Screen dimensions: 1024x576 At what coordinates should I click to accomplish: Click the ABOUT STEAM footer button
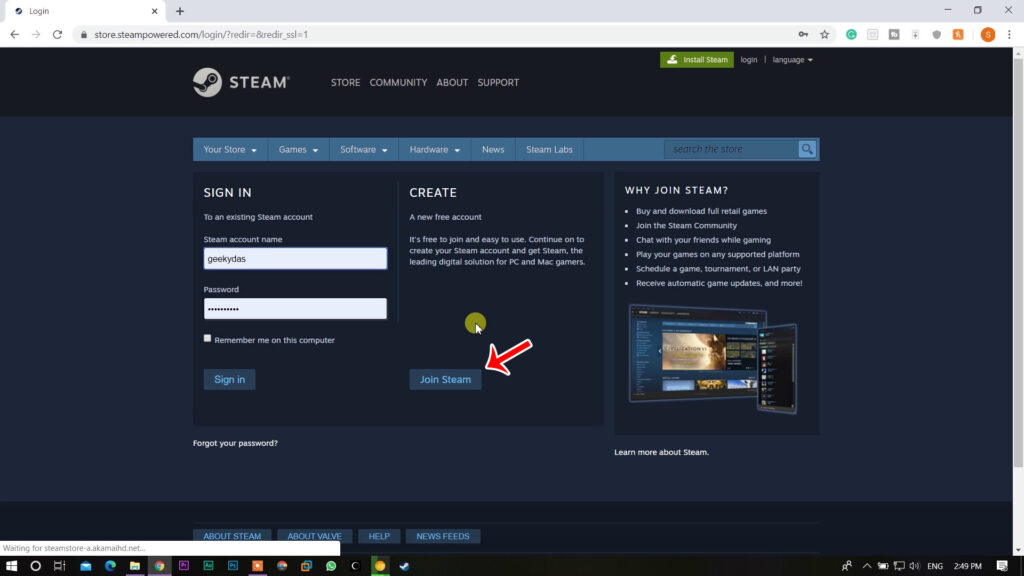232,536
